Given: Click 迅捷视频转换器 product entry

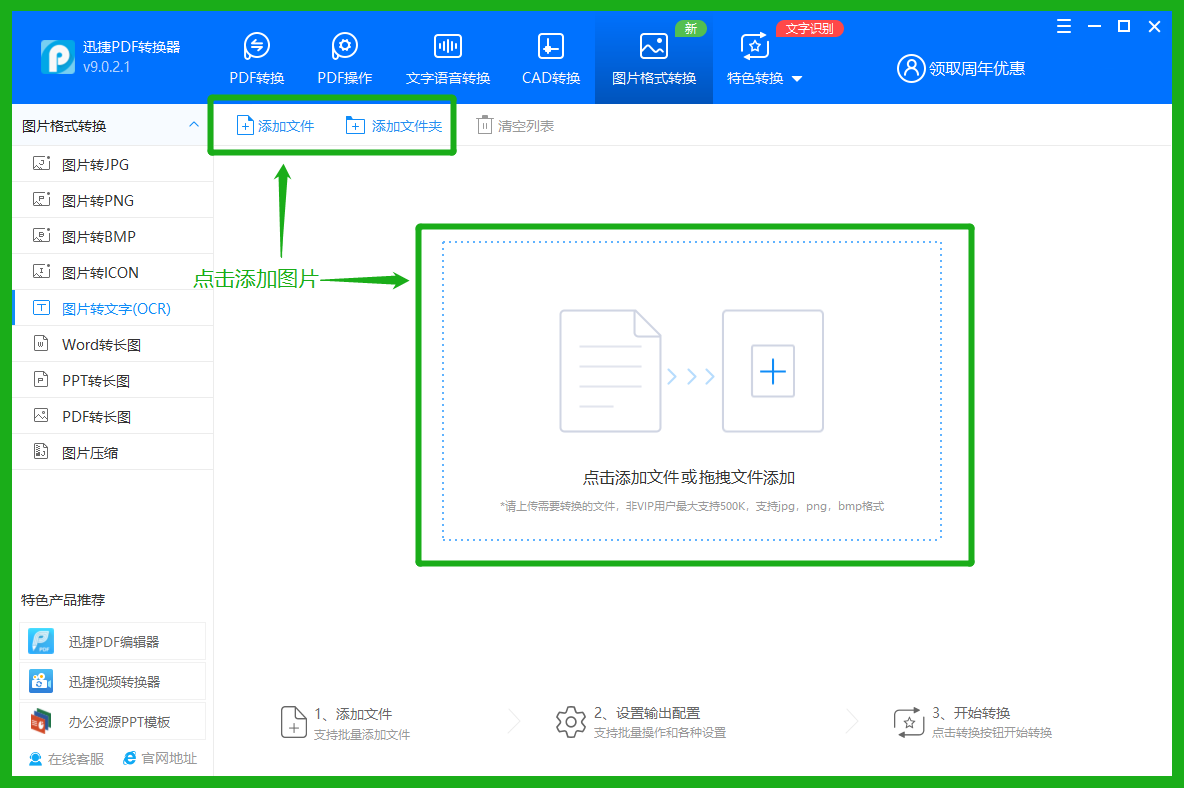Looking at the screenshot, I should coord(113,682).
